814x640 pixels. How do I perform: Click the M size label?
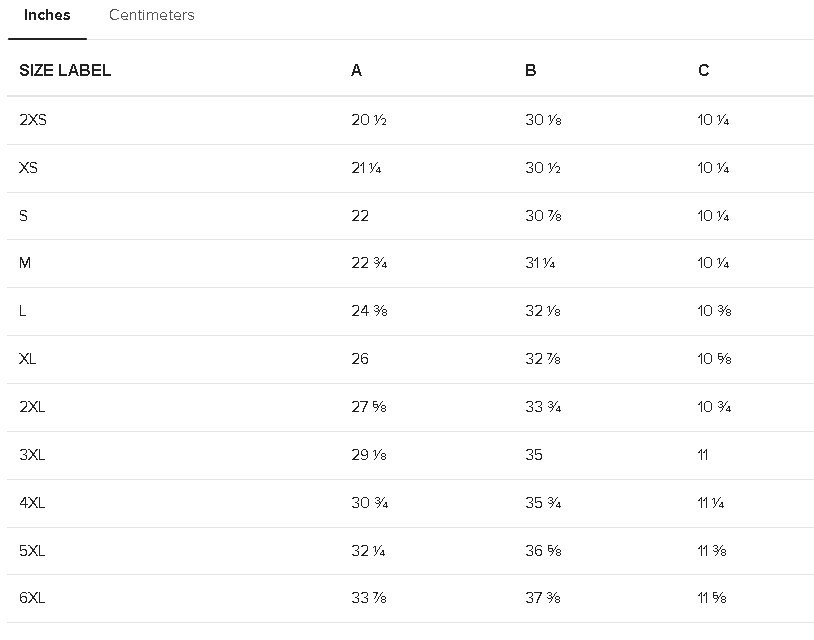pos(25,263)
